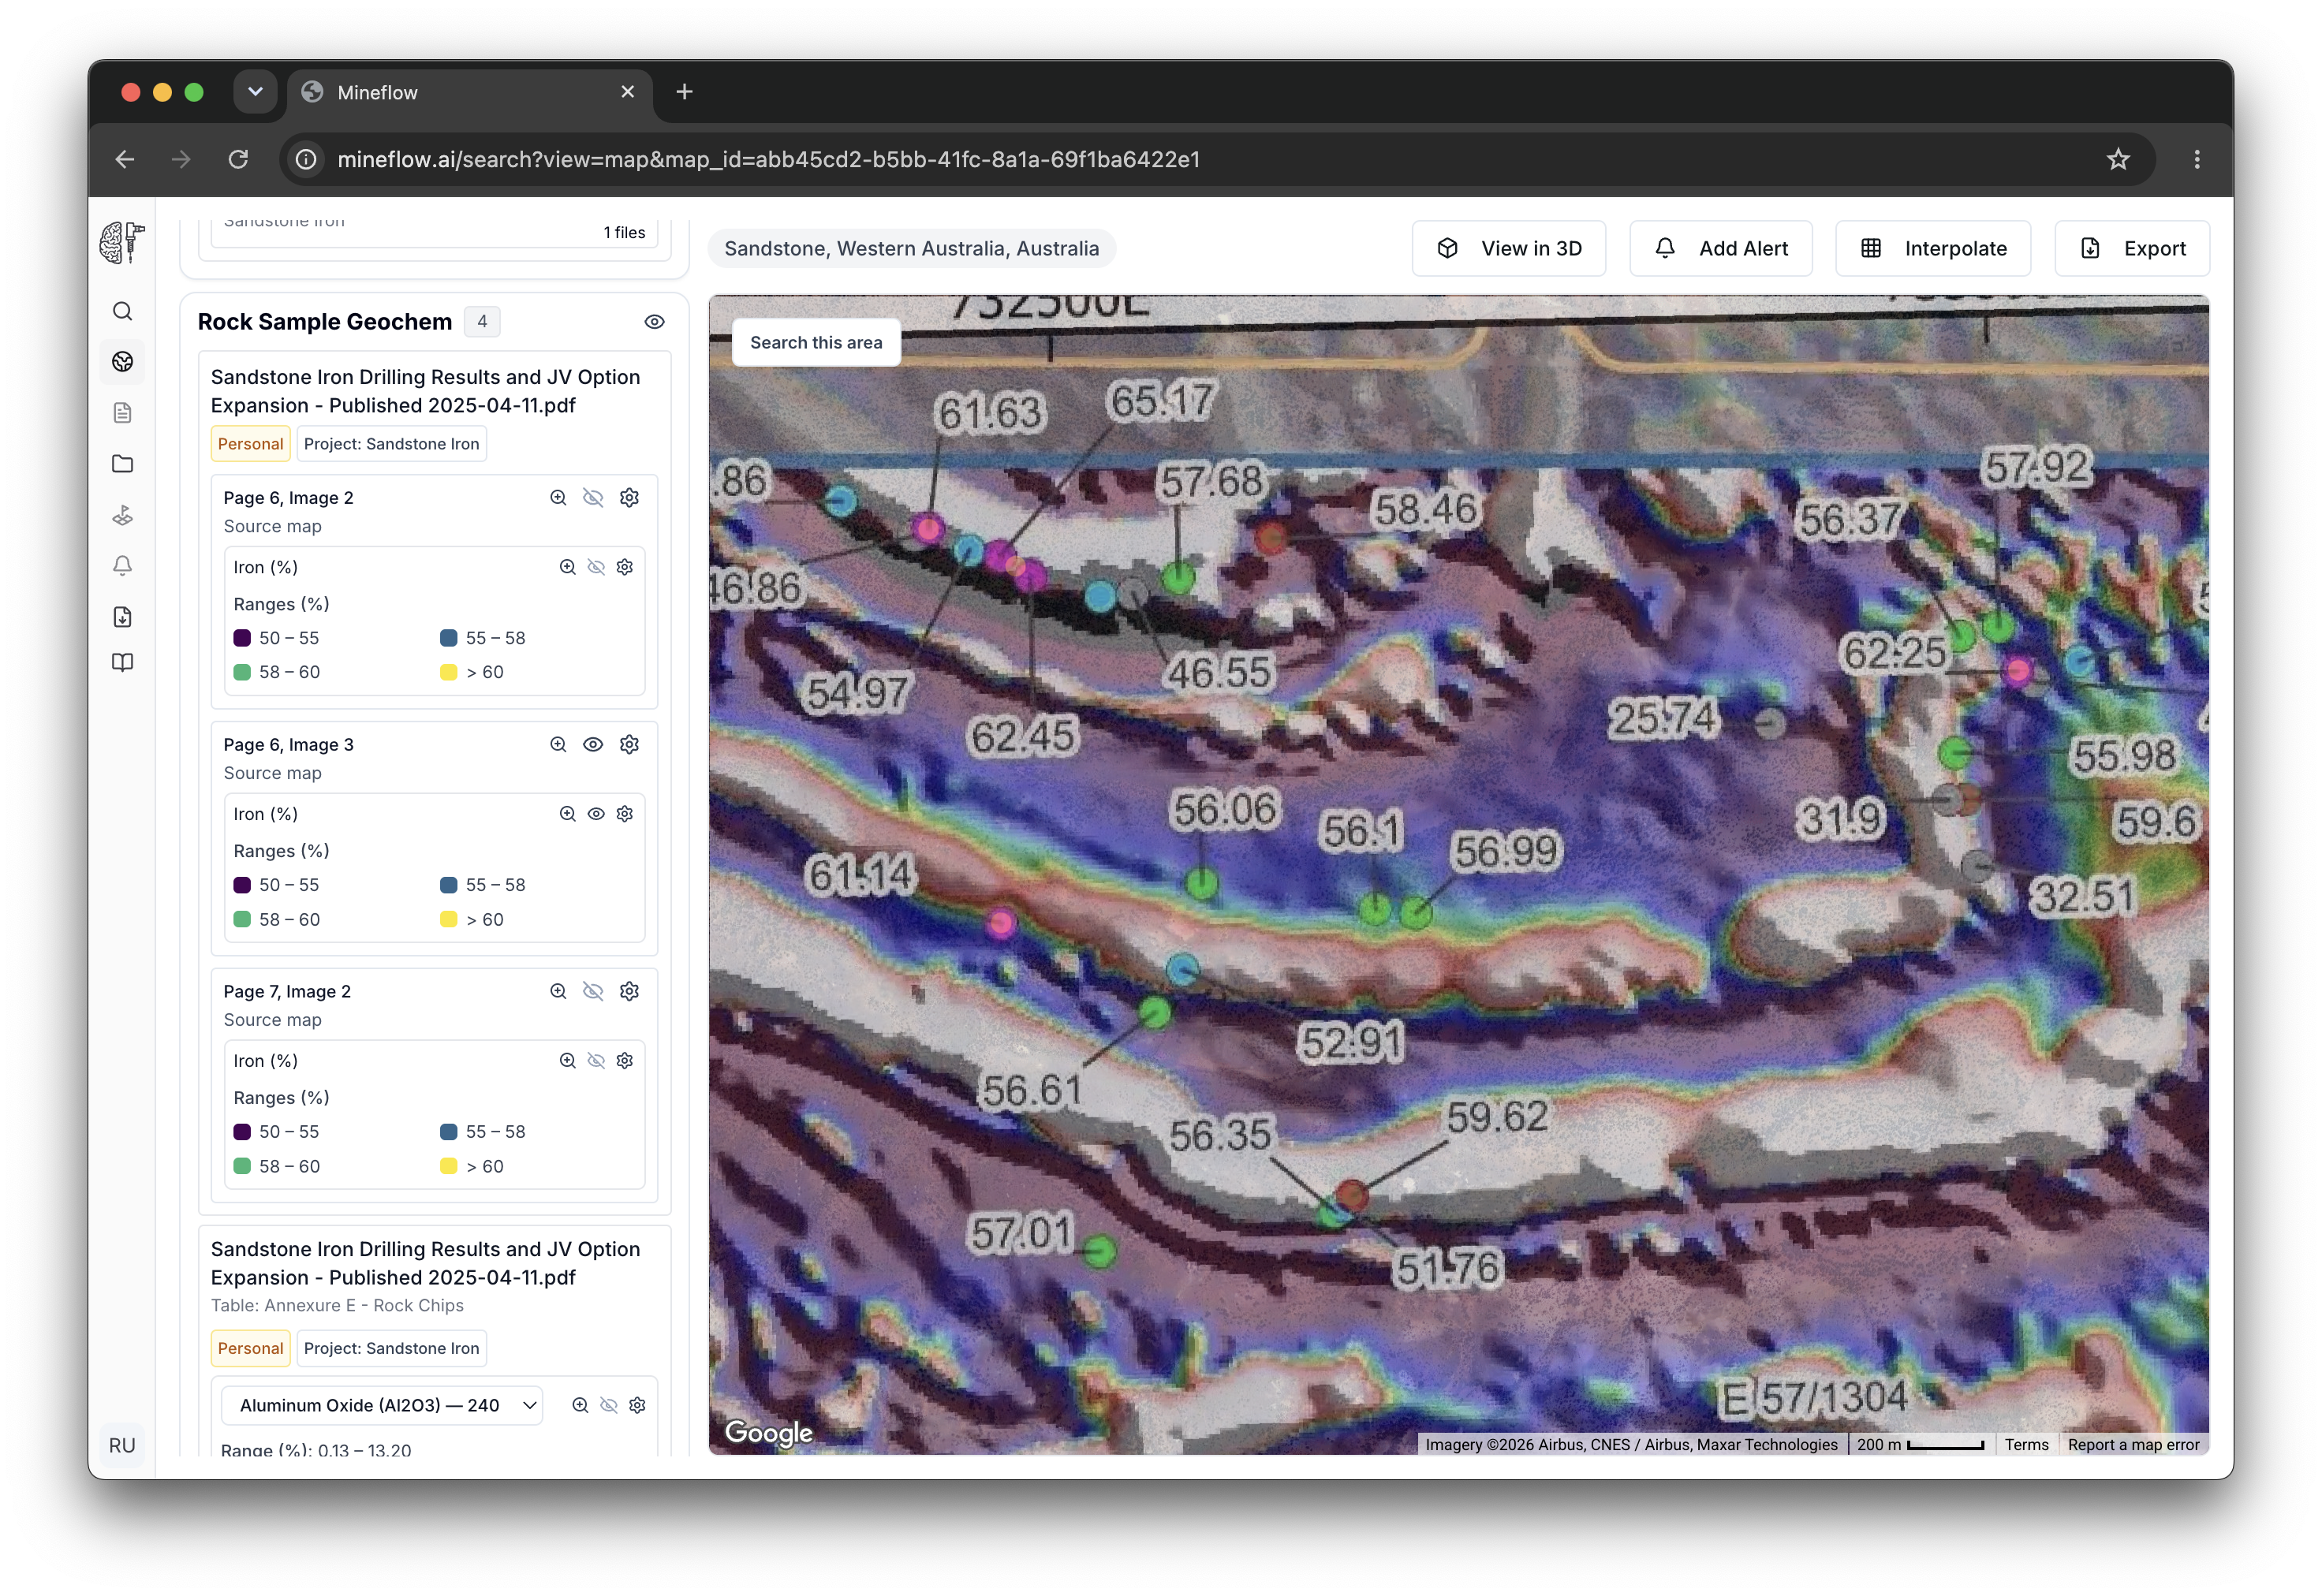Open a new browser tab
Viewport: 2322px width, 1596px height.
click(x=684, y=92)
